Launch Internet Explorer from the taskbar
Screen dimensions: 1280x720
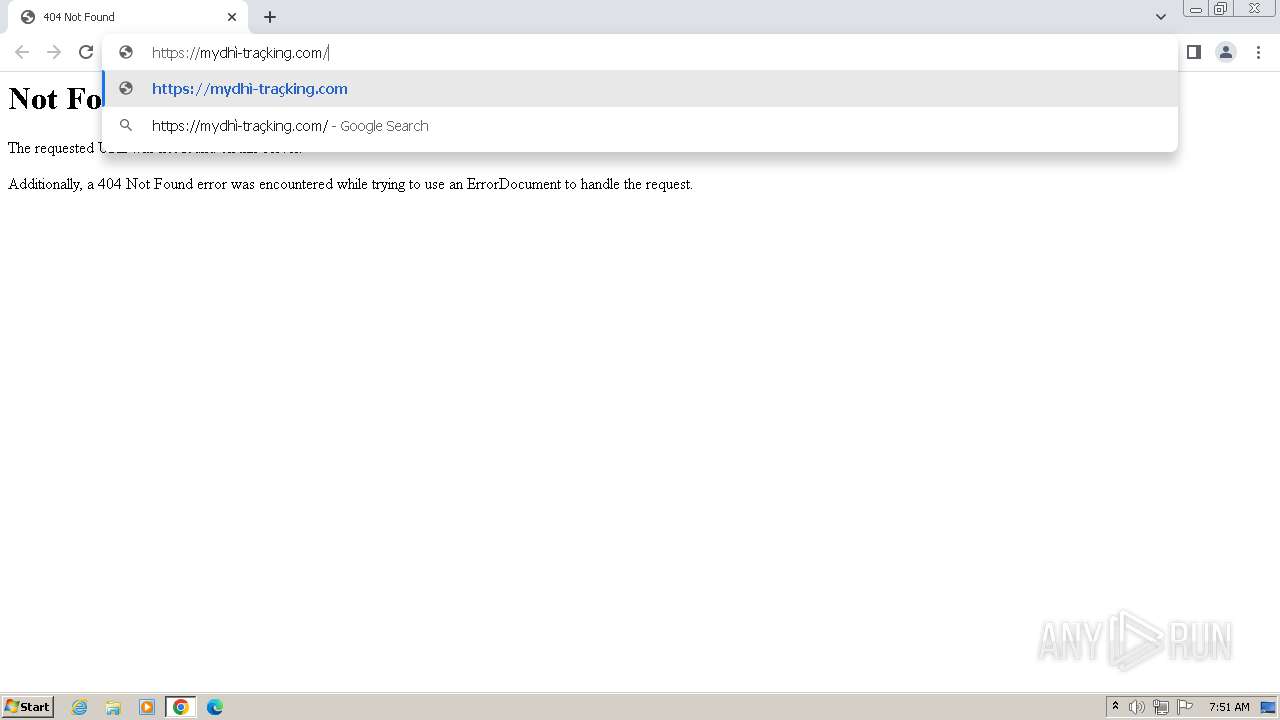80,707
